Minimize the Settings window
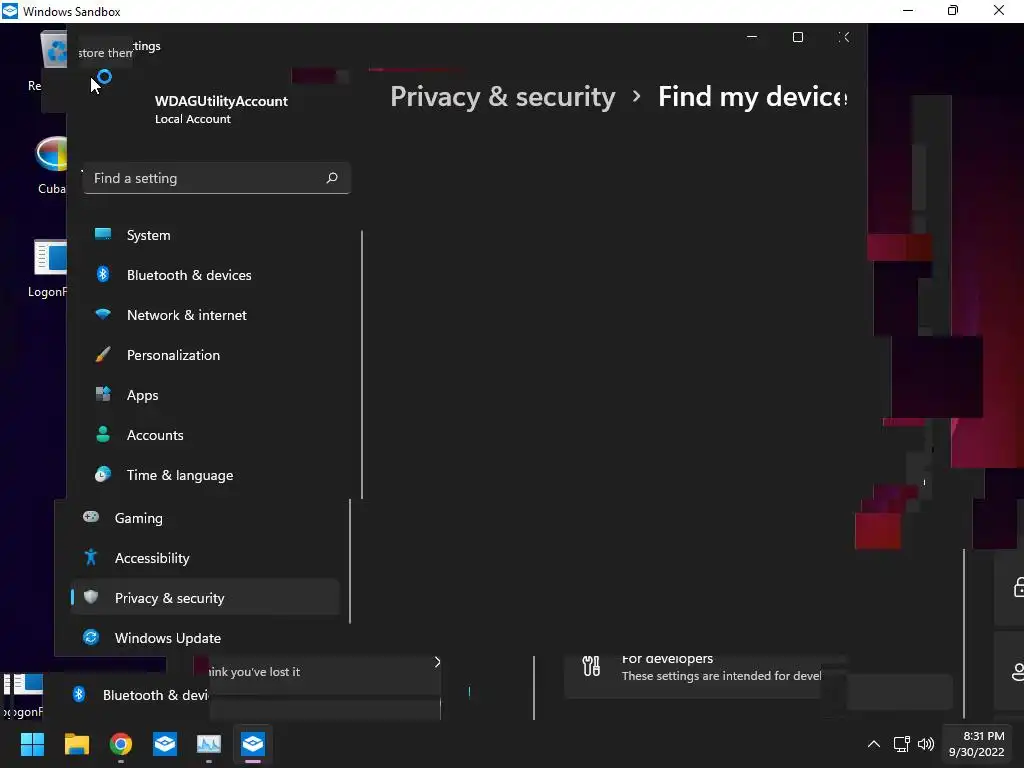Screen dimensions: 1024x768 coord(752,37)
